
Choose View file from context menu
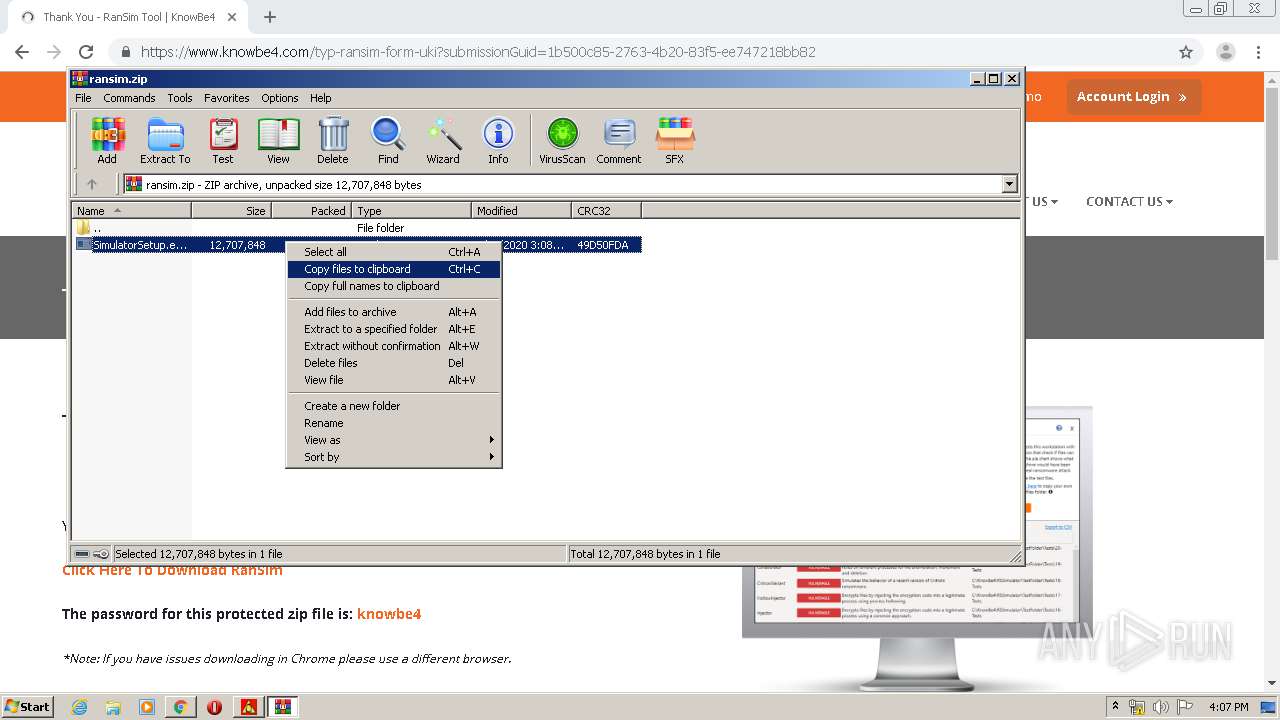tap(393, 380)
